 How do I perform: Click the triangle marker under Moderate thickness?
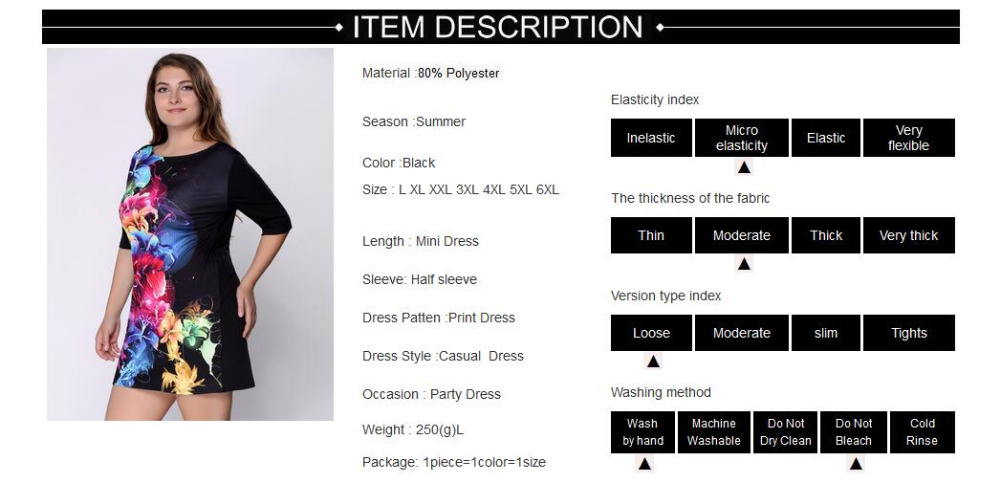pos(744,264)
